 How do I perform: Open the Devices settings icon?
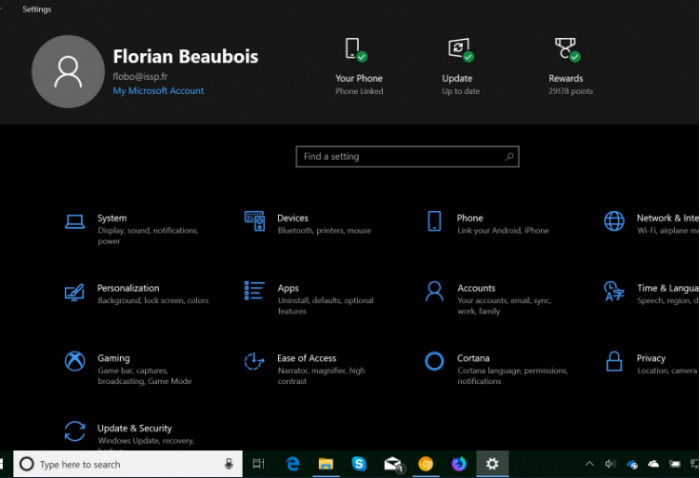coord(254,221)
